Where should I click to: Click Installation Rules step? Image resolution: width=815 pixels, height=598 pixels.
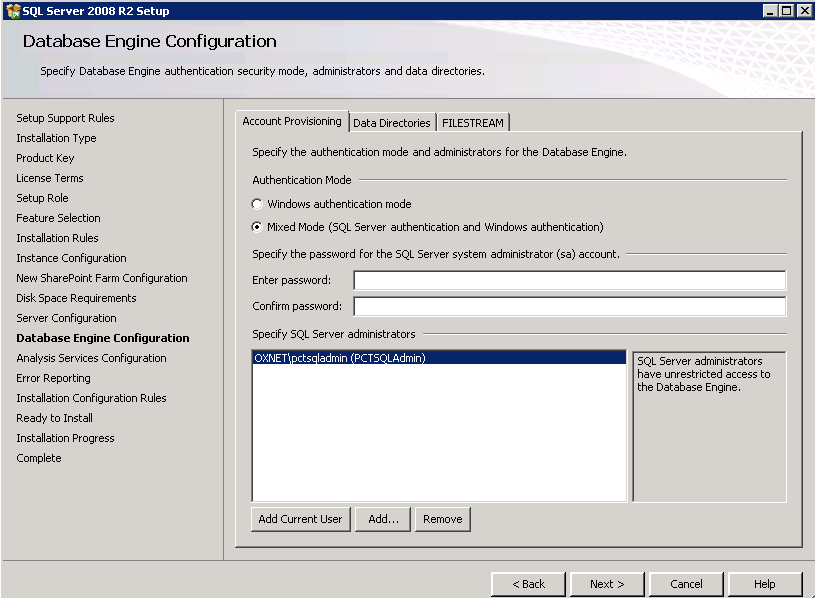tap(57, 238)
